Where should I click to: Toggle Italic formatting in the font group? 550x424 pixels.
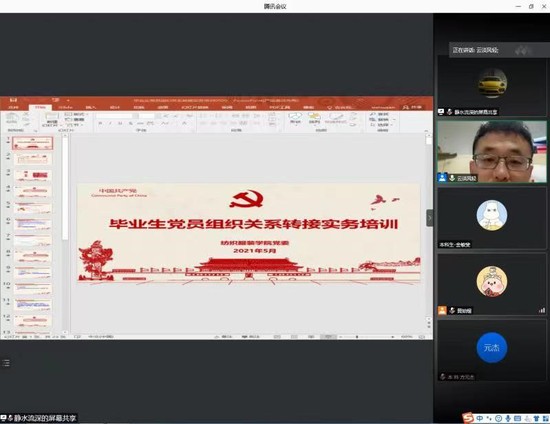pos(110,123)
